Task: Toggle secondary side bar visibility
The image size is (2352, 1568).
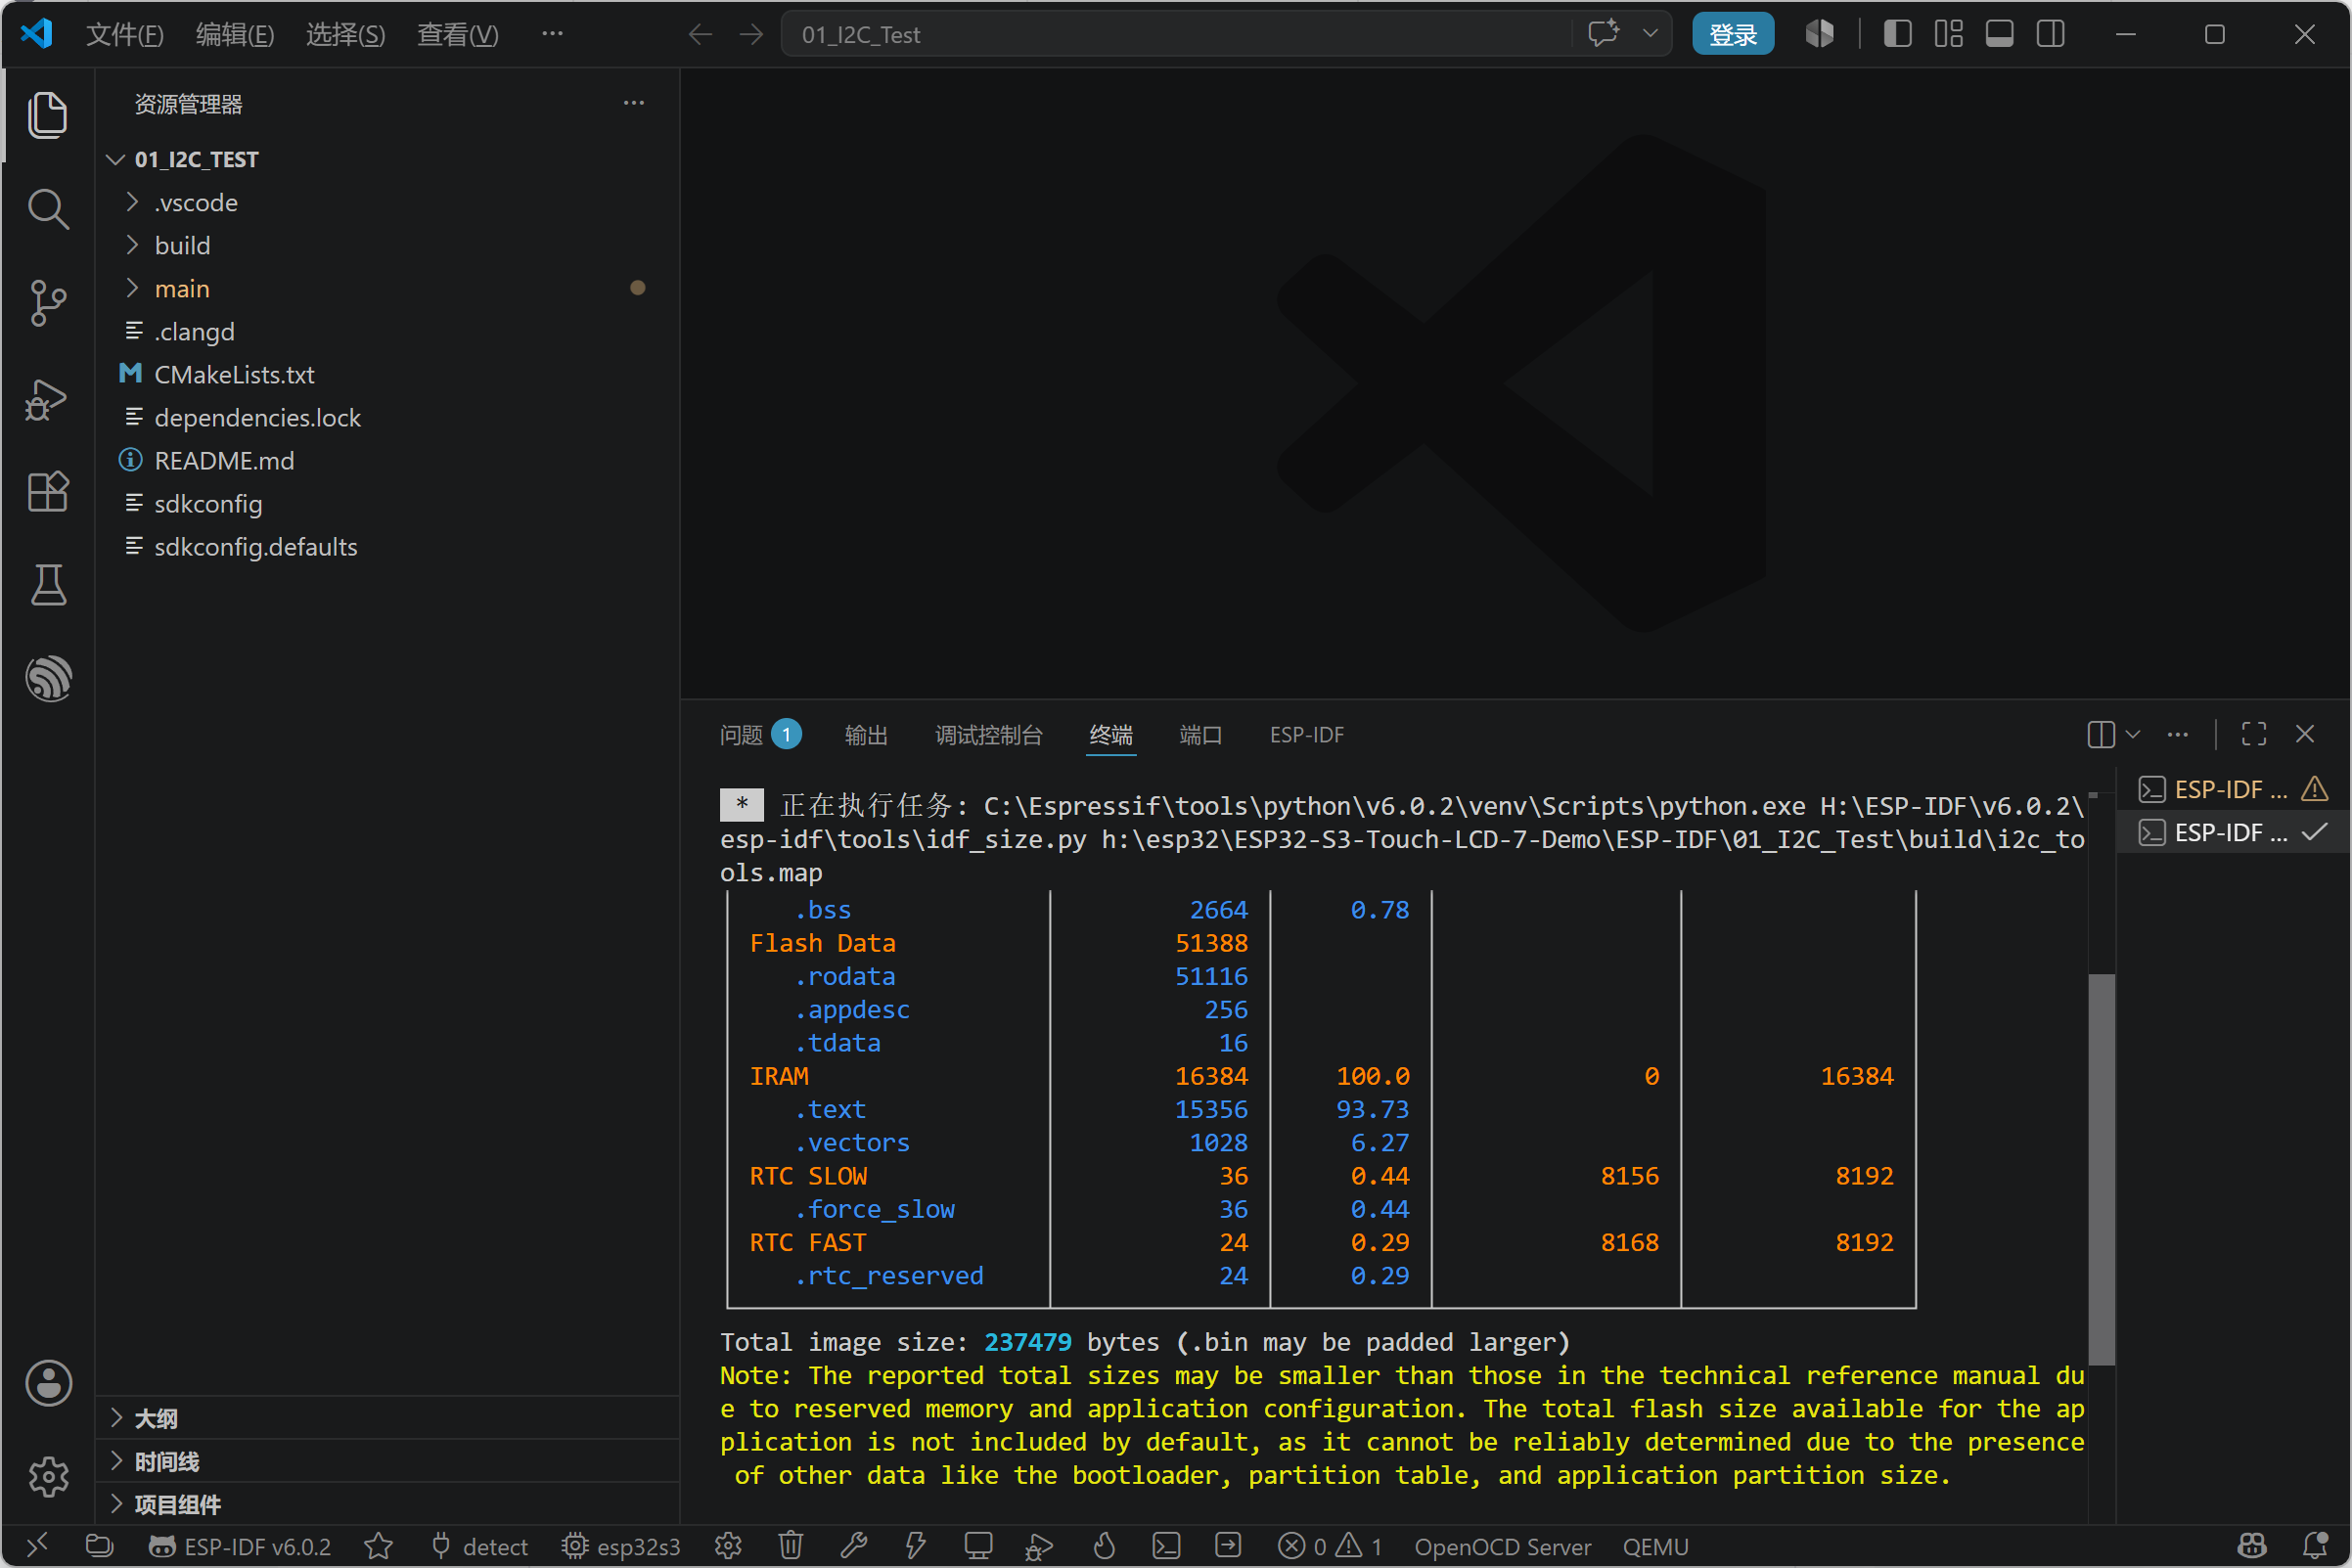Action: pos(2050,34)
